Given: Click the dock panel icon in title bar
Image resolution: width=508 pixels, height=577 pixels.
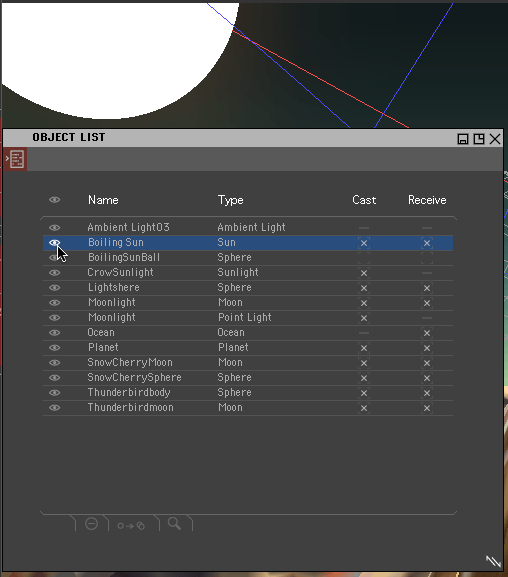Looking at the screenshot, I should click(479, 139).
